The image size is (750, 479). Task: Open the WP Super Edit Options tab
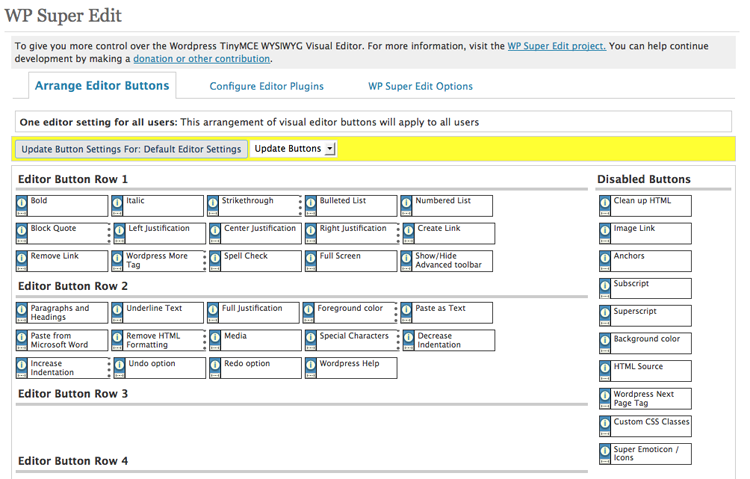click(x=420, y=86)
